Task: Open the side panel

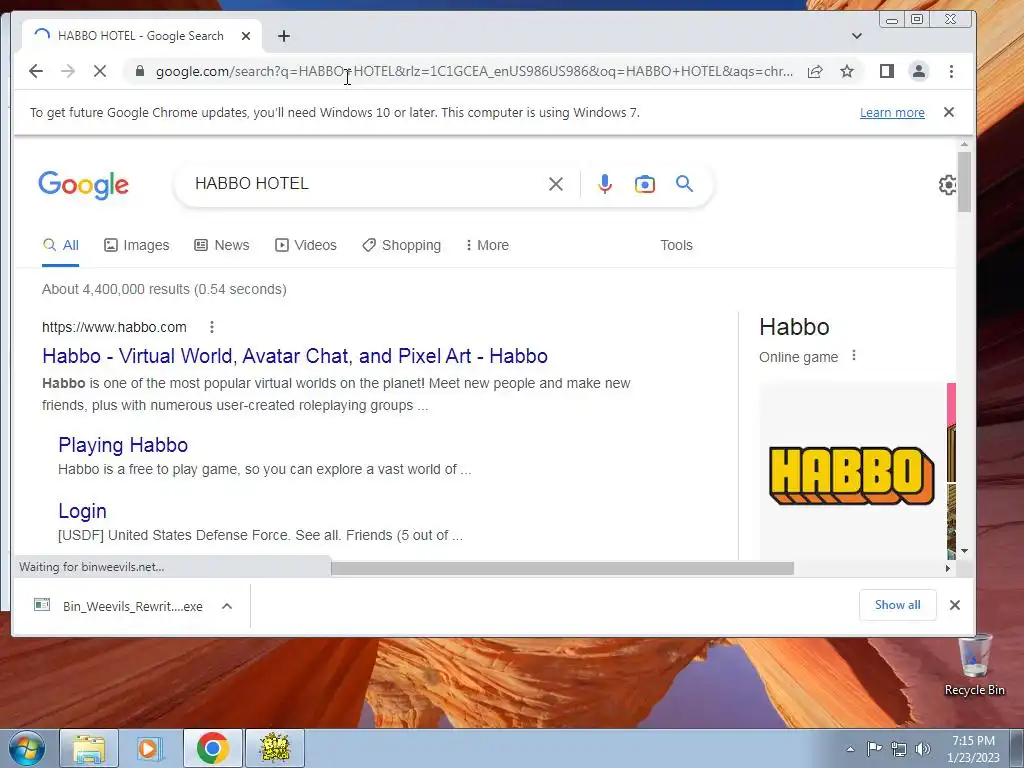Action: pyautogui.click(x=886, y=71)
